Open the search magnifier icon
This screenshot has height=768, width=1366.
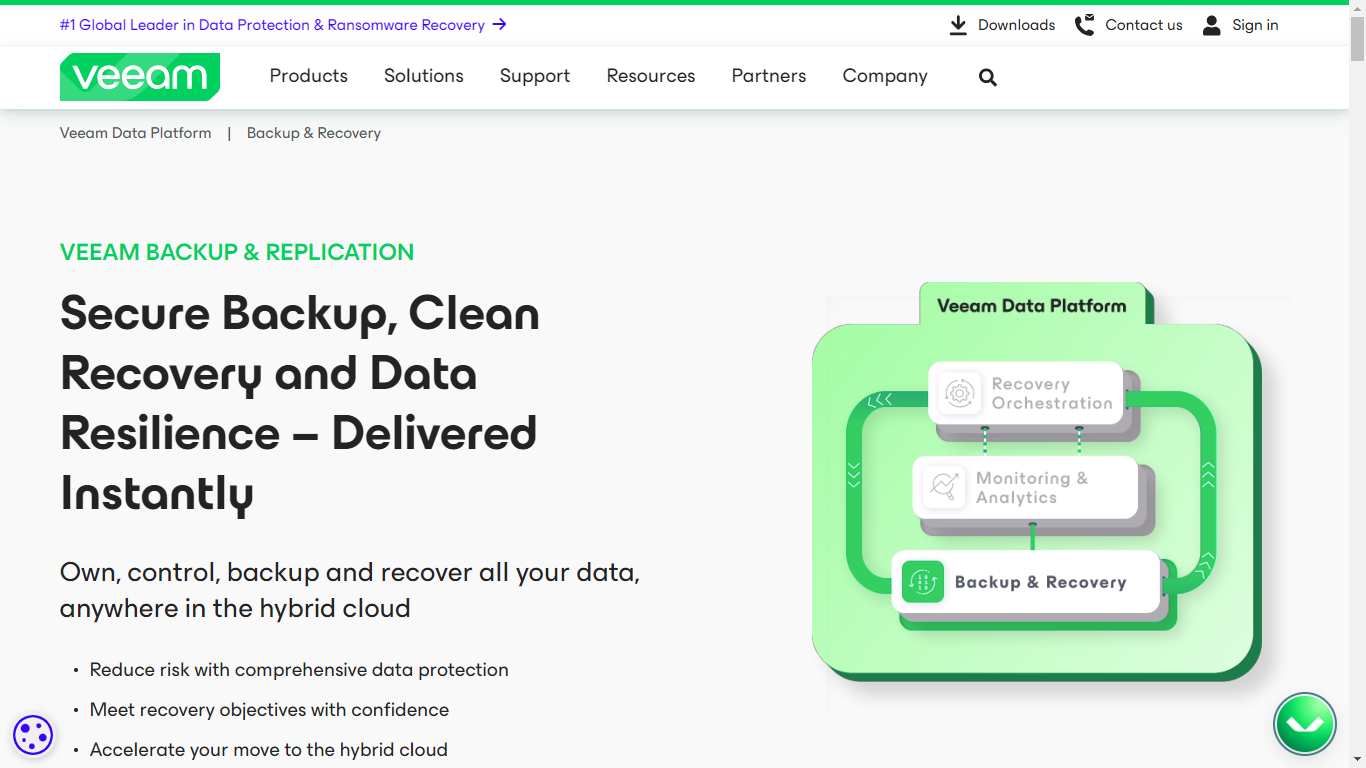pos(988,77)
